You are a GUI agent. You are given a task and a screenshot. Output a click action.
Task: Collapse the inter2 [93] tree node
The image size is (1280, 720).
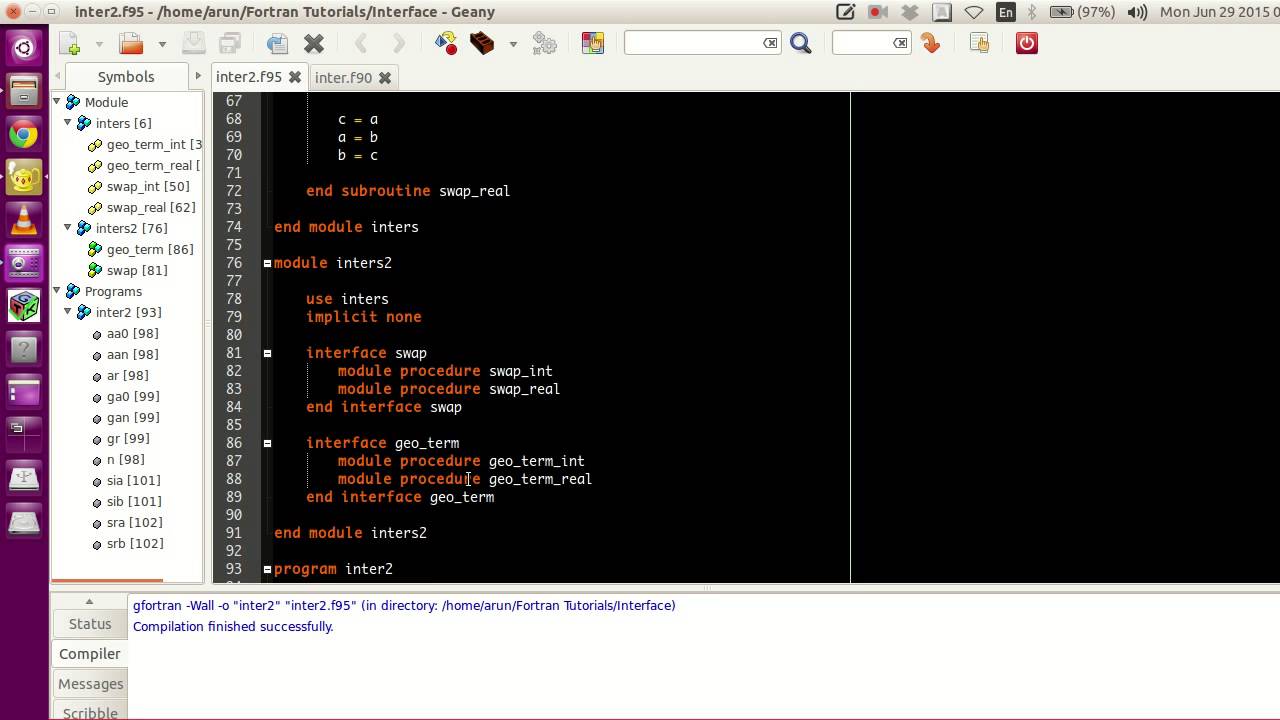tap(69, 312)
